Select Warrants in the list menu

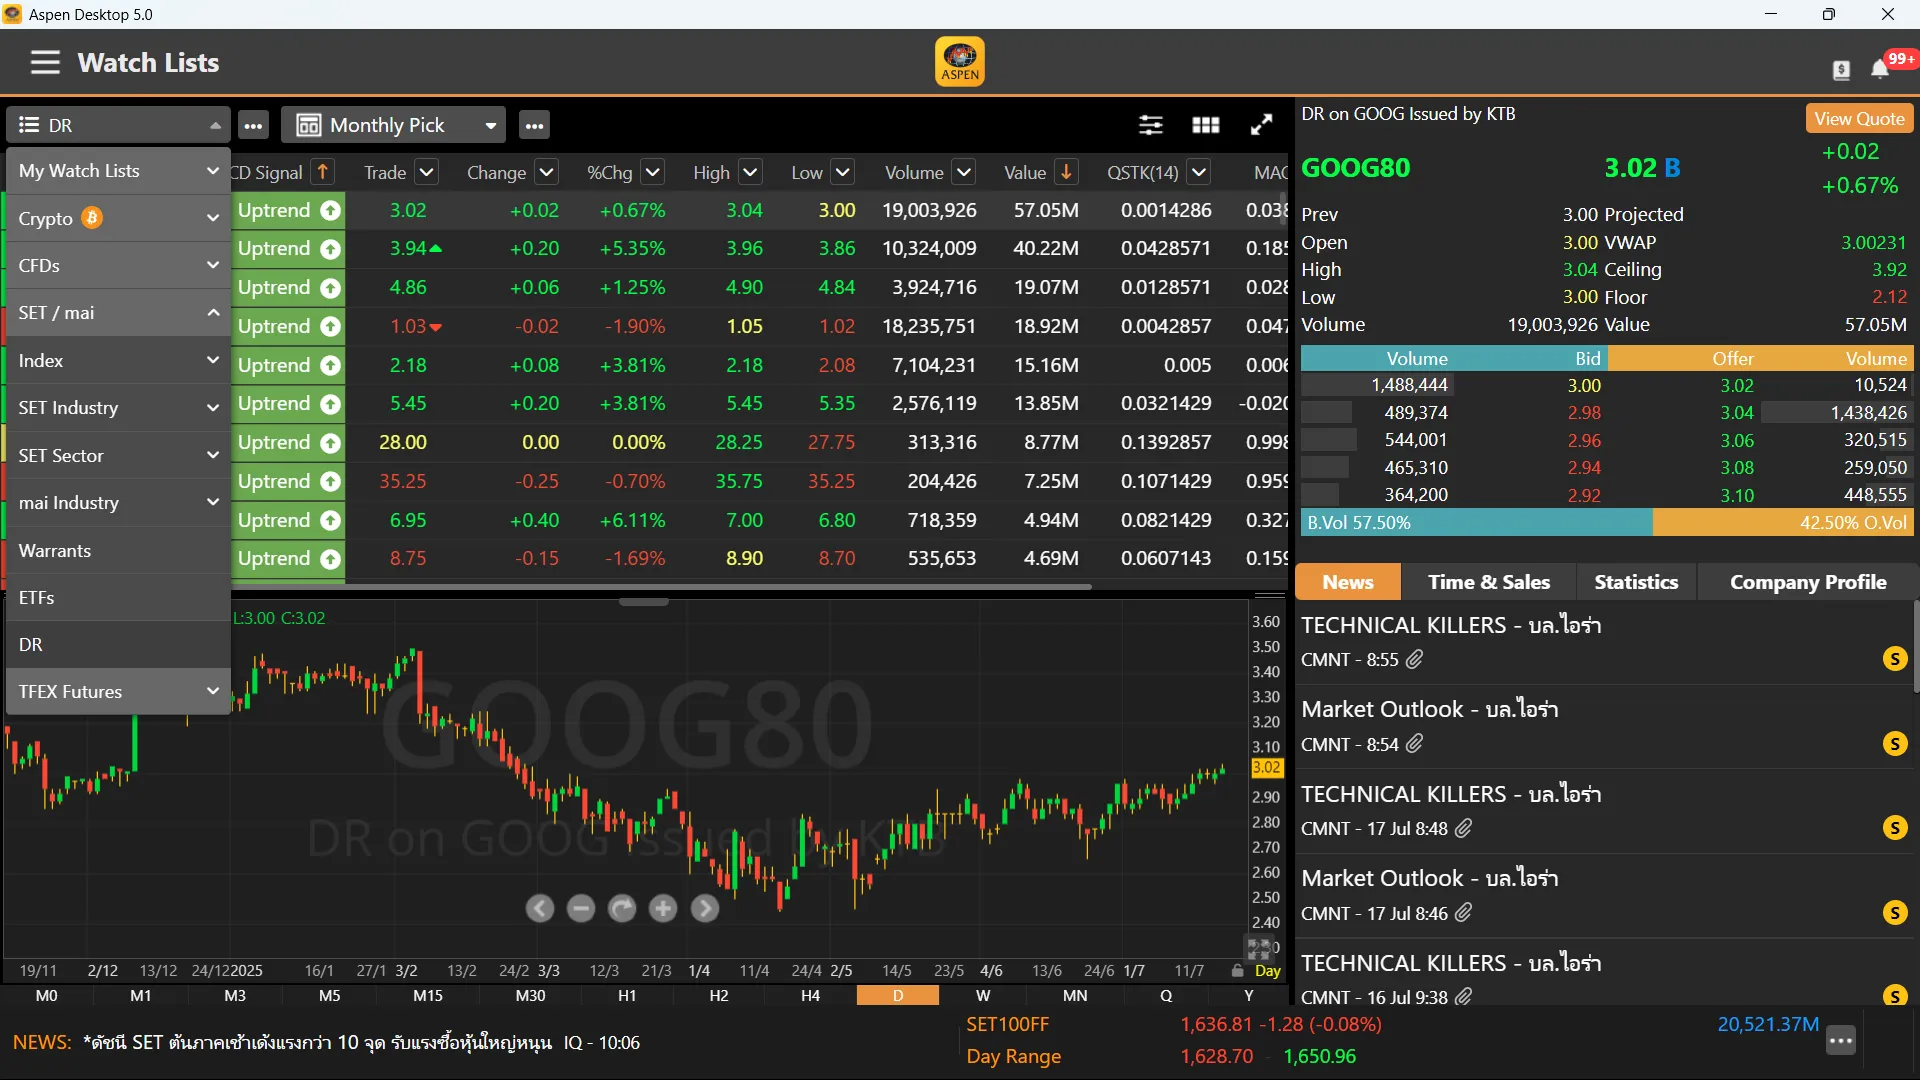(x=55, y=550)
